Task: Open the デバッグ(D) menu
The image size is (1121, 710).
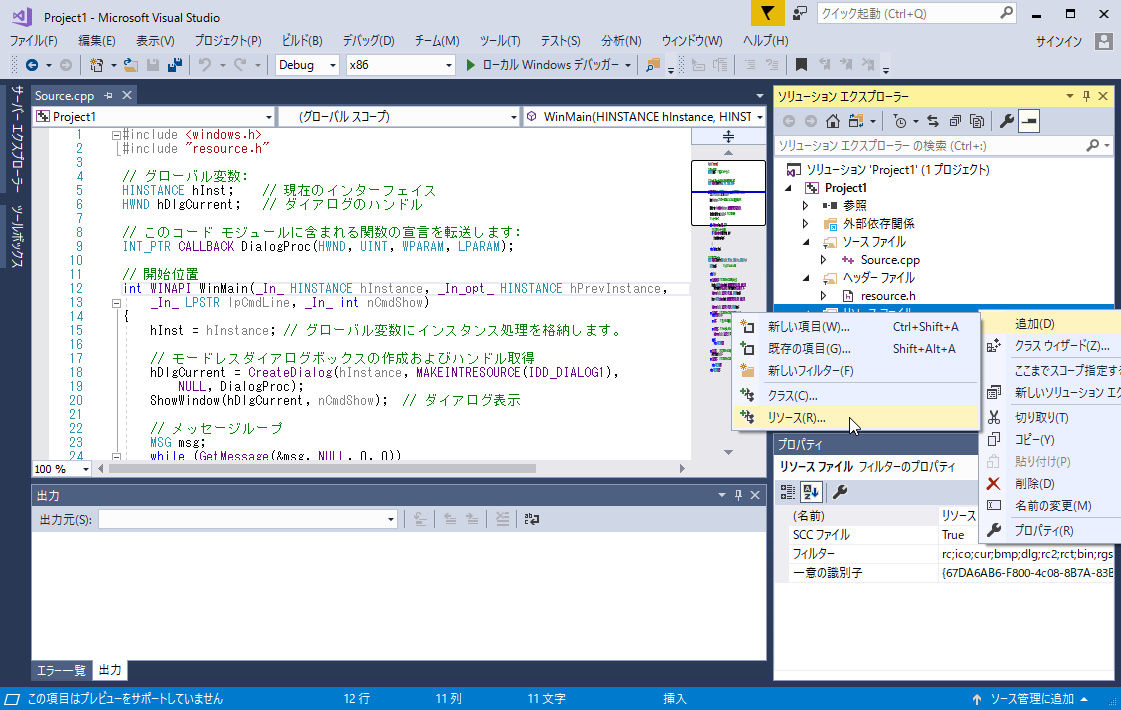Action: (x=368, y=41)
